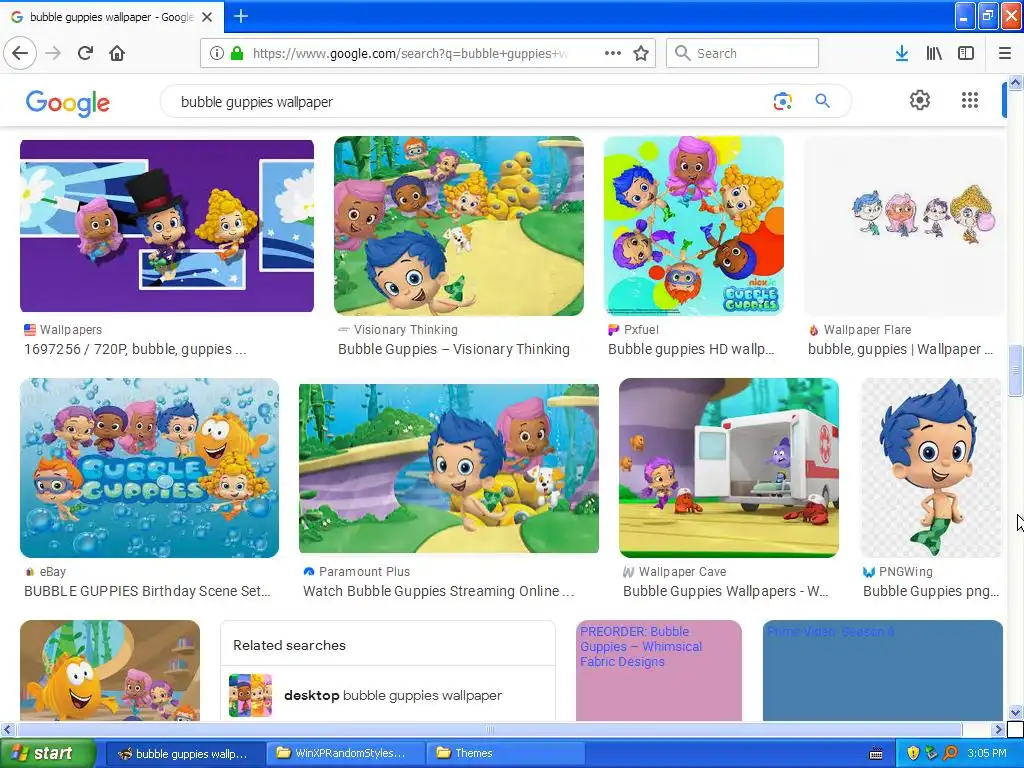Click the green padlock security icon
Image resolution: width=1024 pixels, height=768 pixels.
pyautogui.click(x=237, y=54)
